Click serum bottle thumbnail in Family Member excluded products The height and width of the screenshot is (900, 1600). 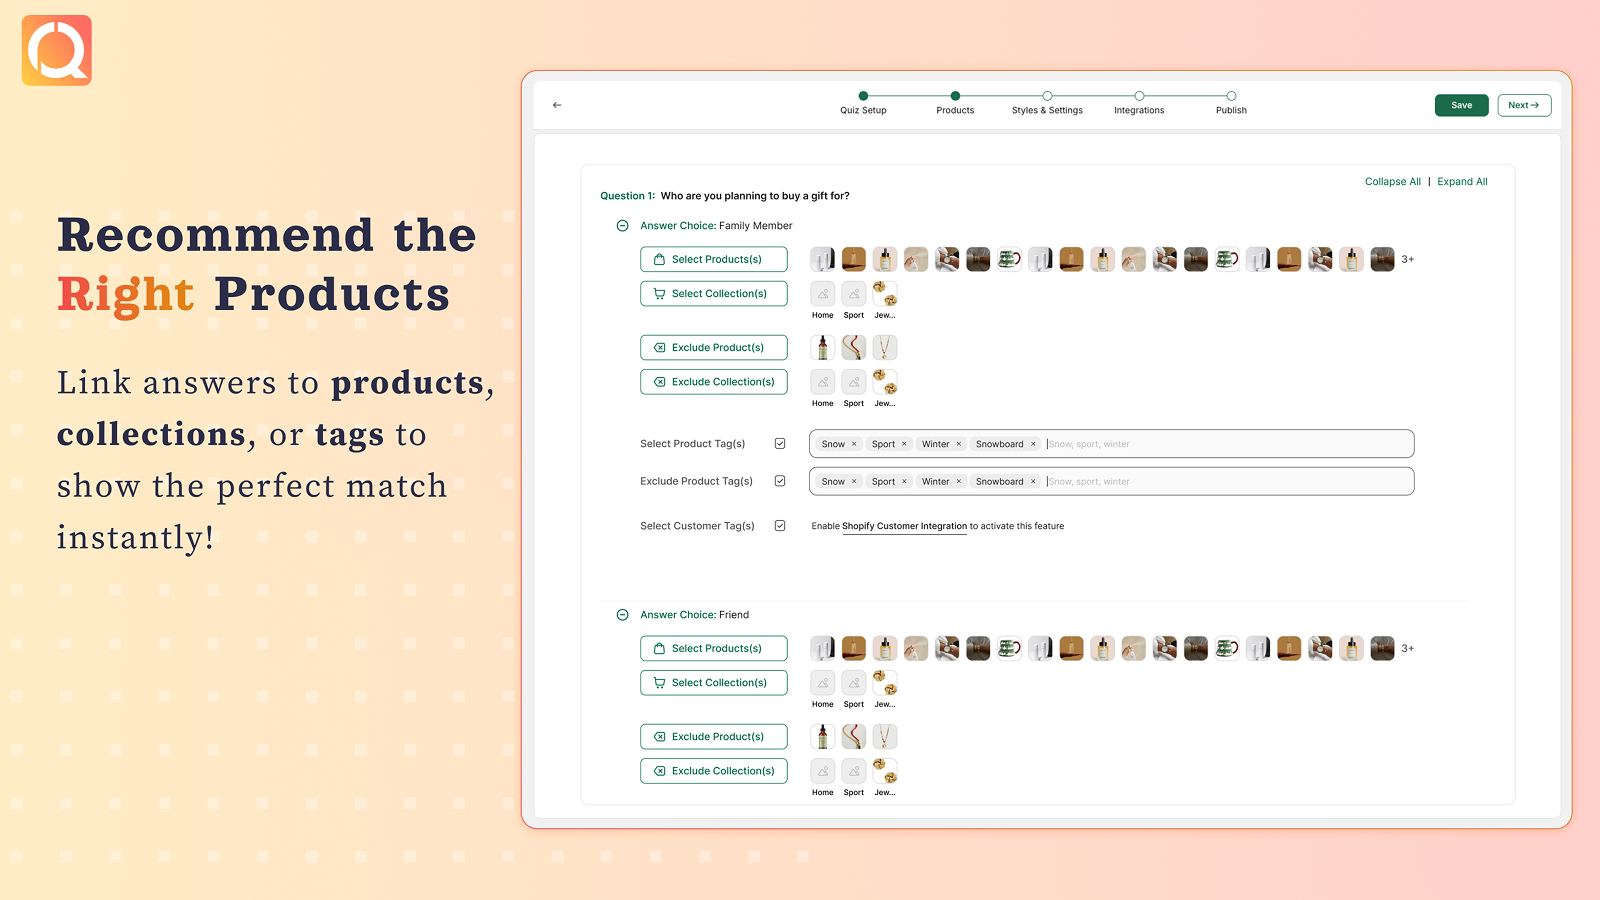822,348
